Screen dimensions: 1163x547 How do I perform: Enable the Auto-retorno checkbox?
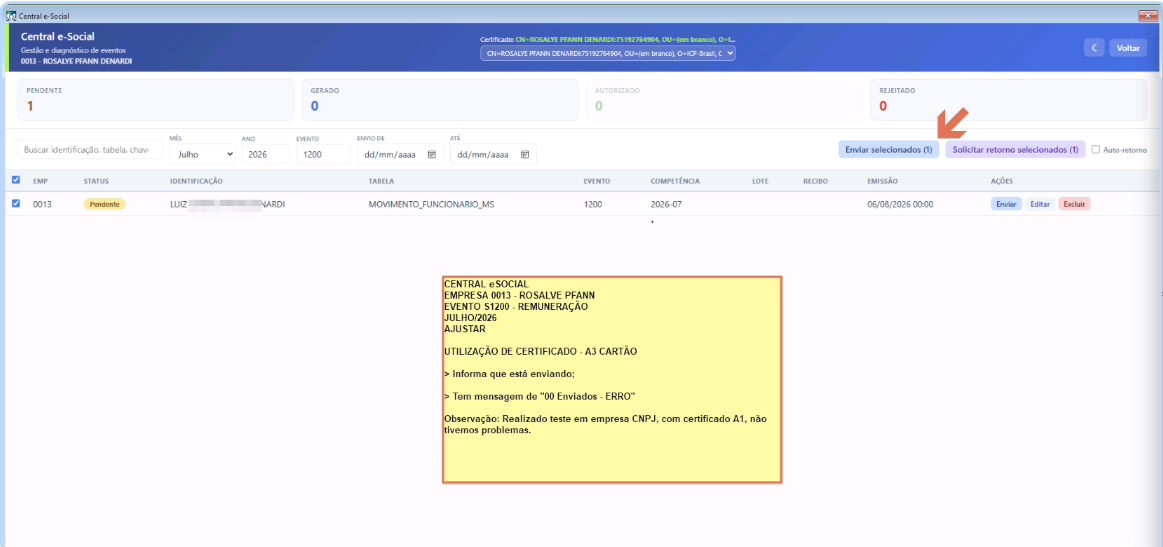(x=1096, y=149)
